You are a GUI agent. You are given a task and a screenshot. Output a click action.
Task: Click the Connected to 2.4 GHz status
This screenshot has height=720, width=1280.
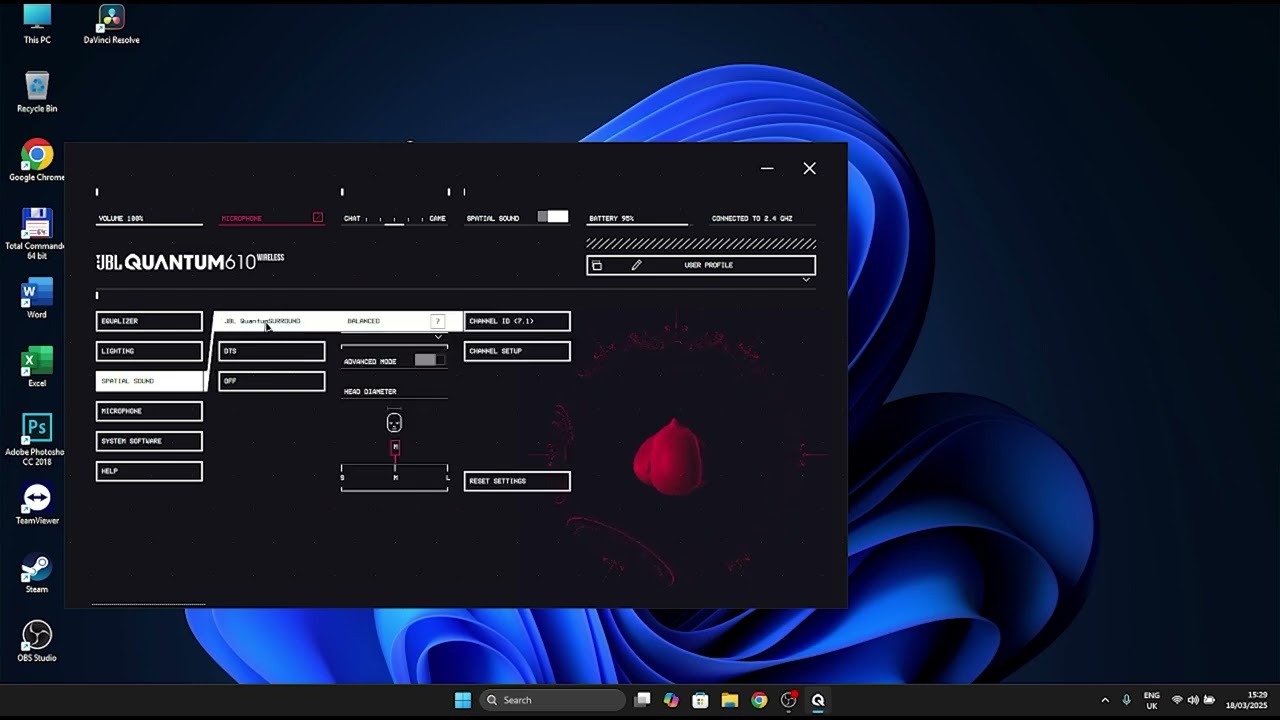click(x=763, y=219)
